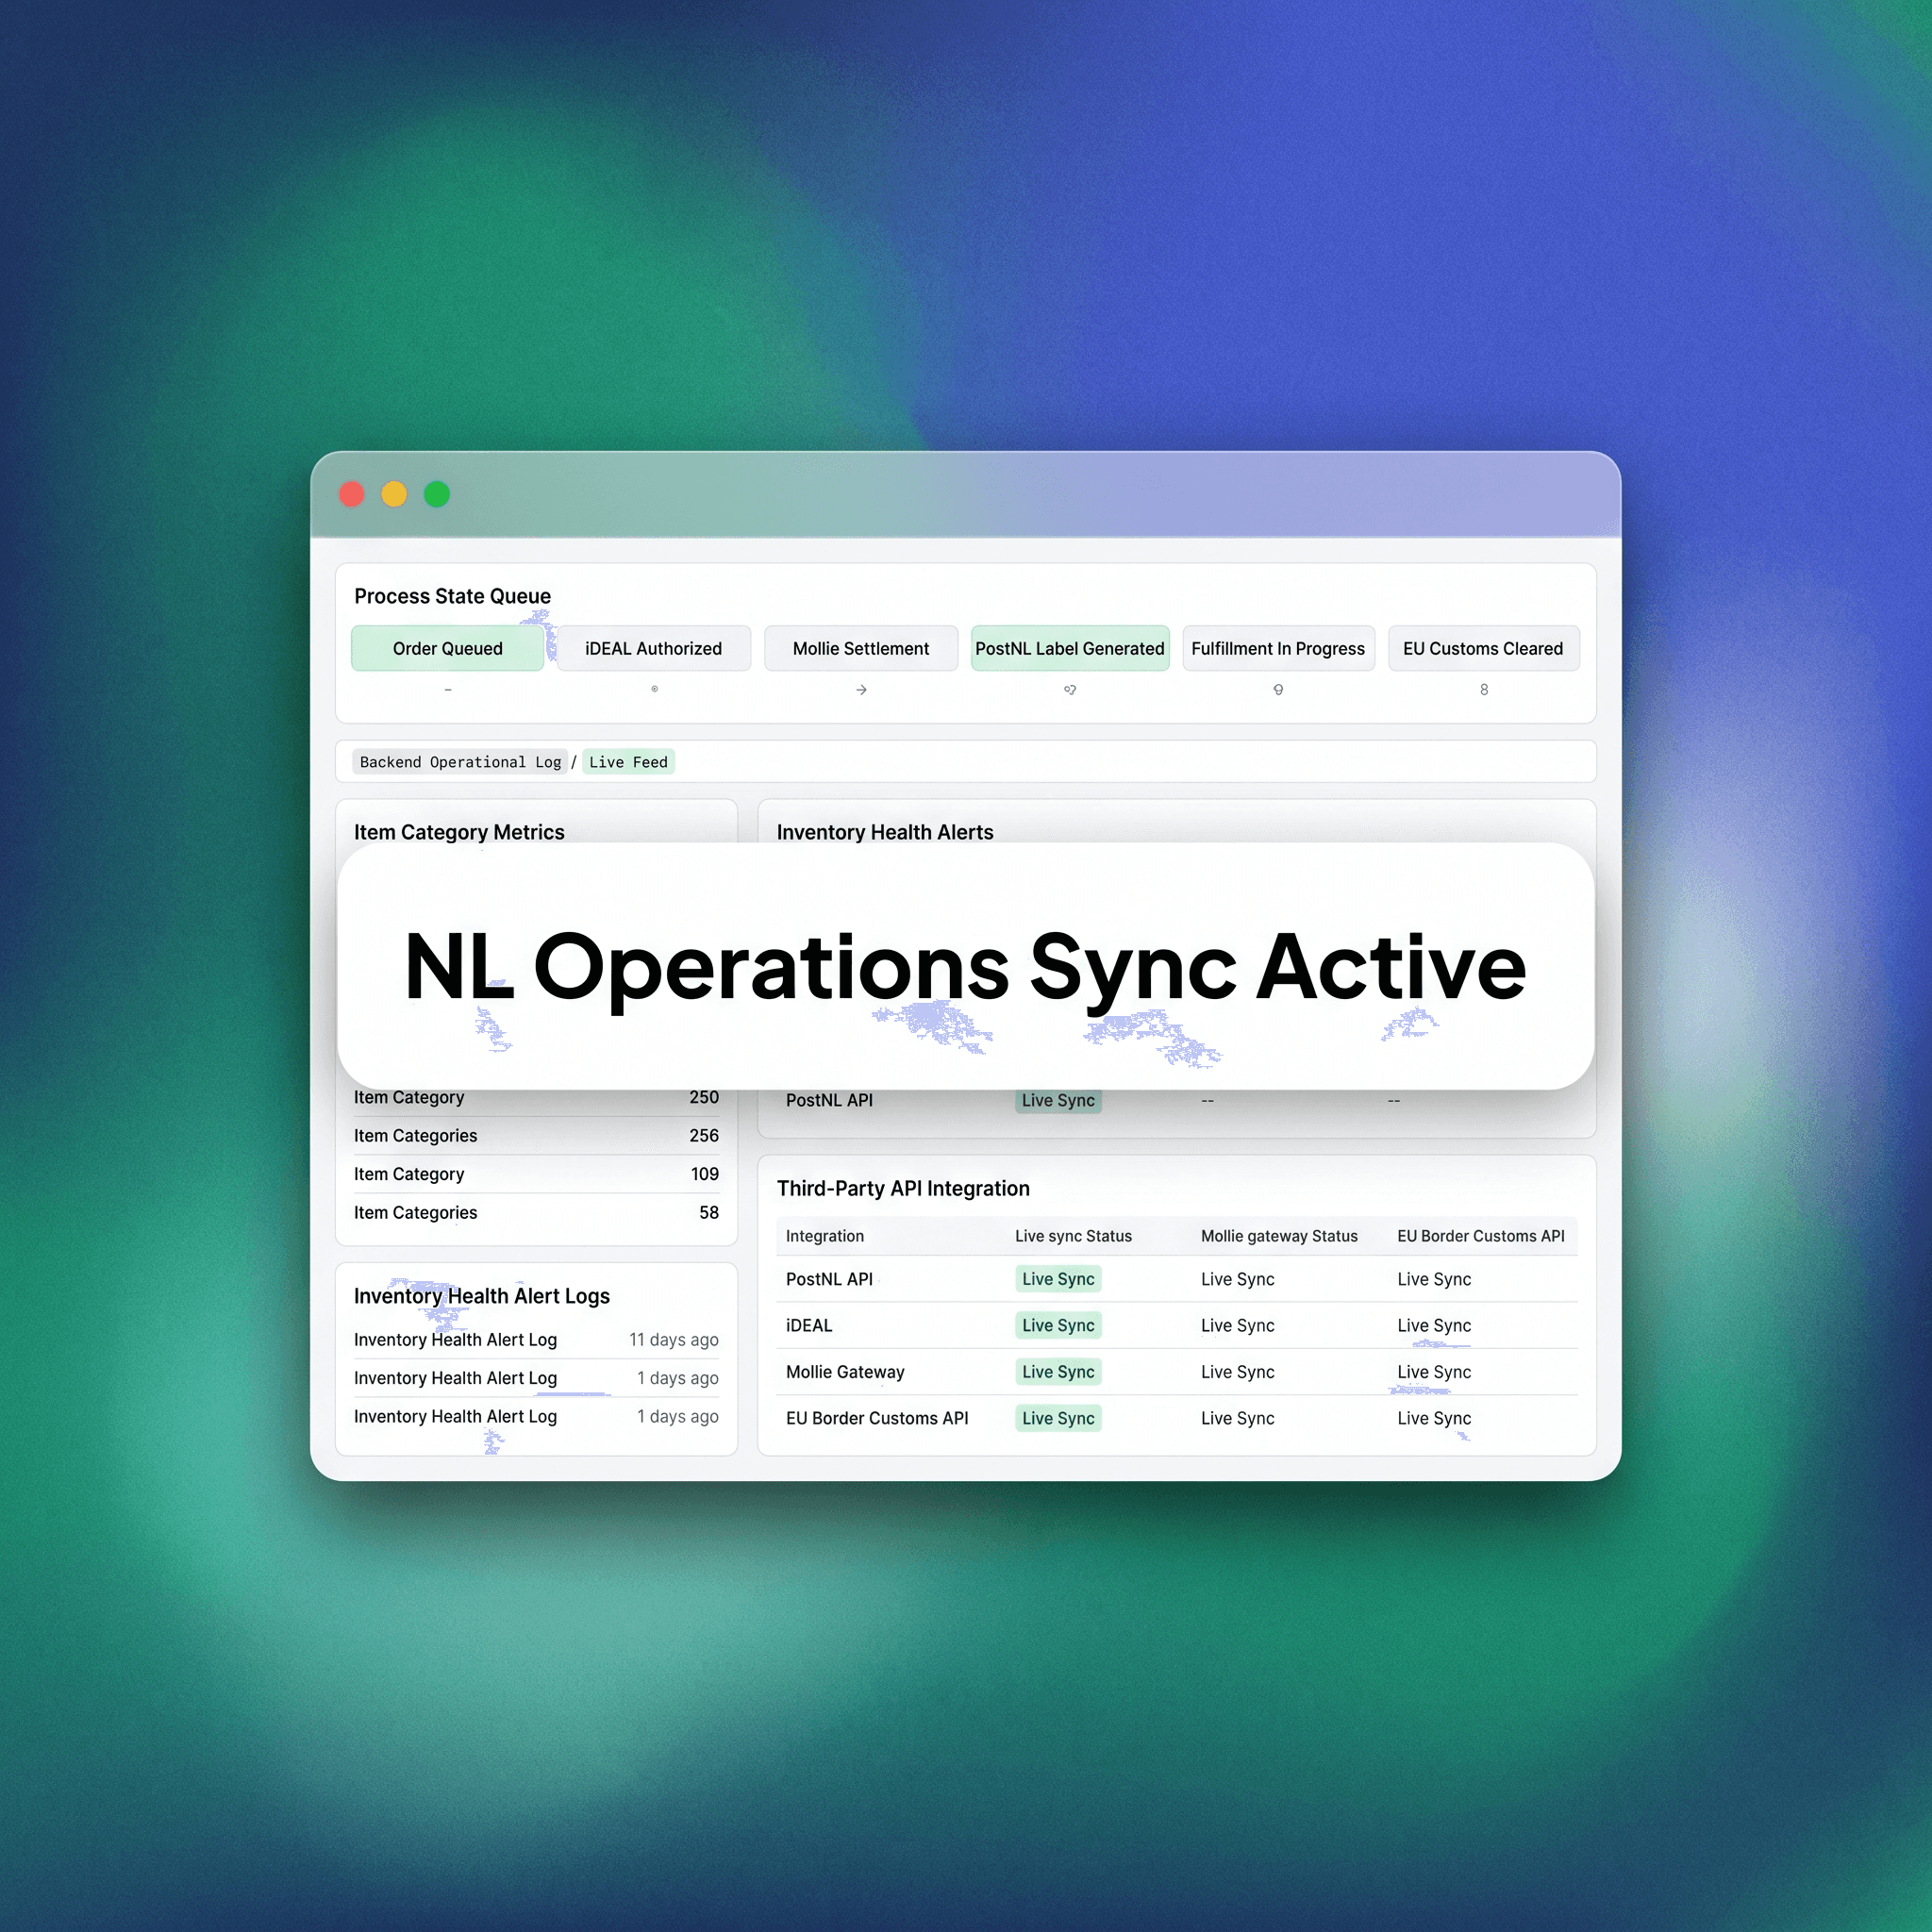This screenshot has width=1932, height=1932.
Task: Open the alert log from 11 days ago
Action: click(x=536, y=1340)
